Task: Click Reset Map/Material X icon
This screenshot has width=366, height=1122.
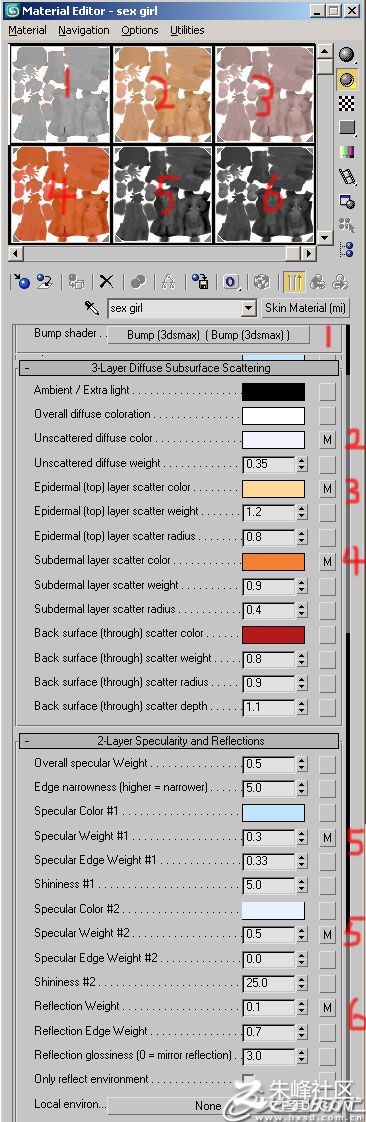Action: tap(106, 281)
